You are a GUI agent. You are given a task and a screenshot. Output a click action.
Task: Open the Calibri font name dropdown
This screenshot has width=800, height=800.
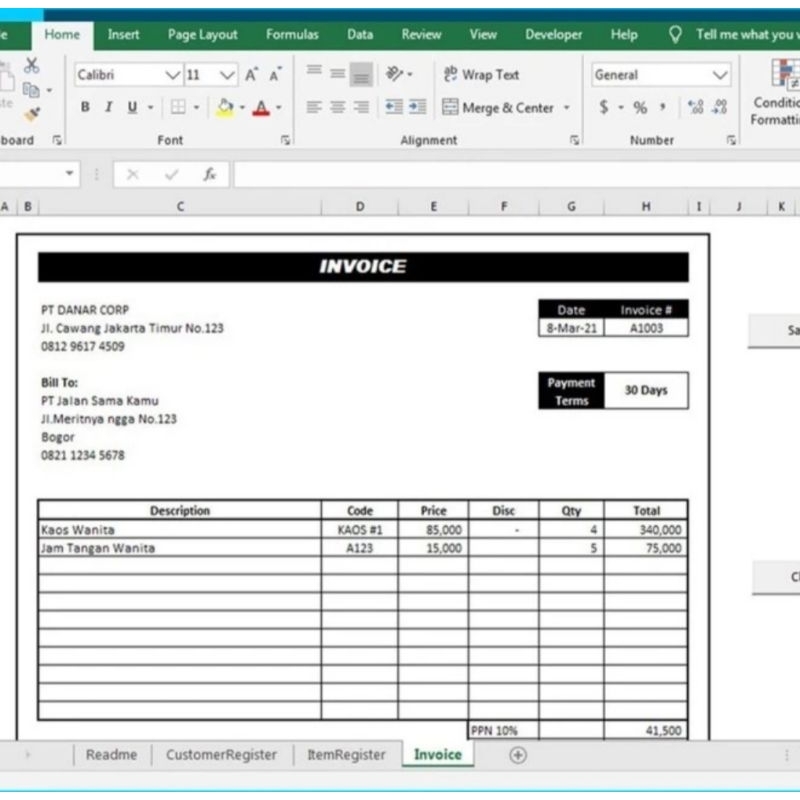coord(173,75)
